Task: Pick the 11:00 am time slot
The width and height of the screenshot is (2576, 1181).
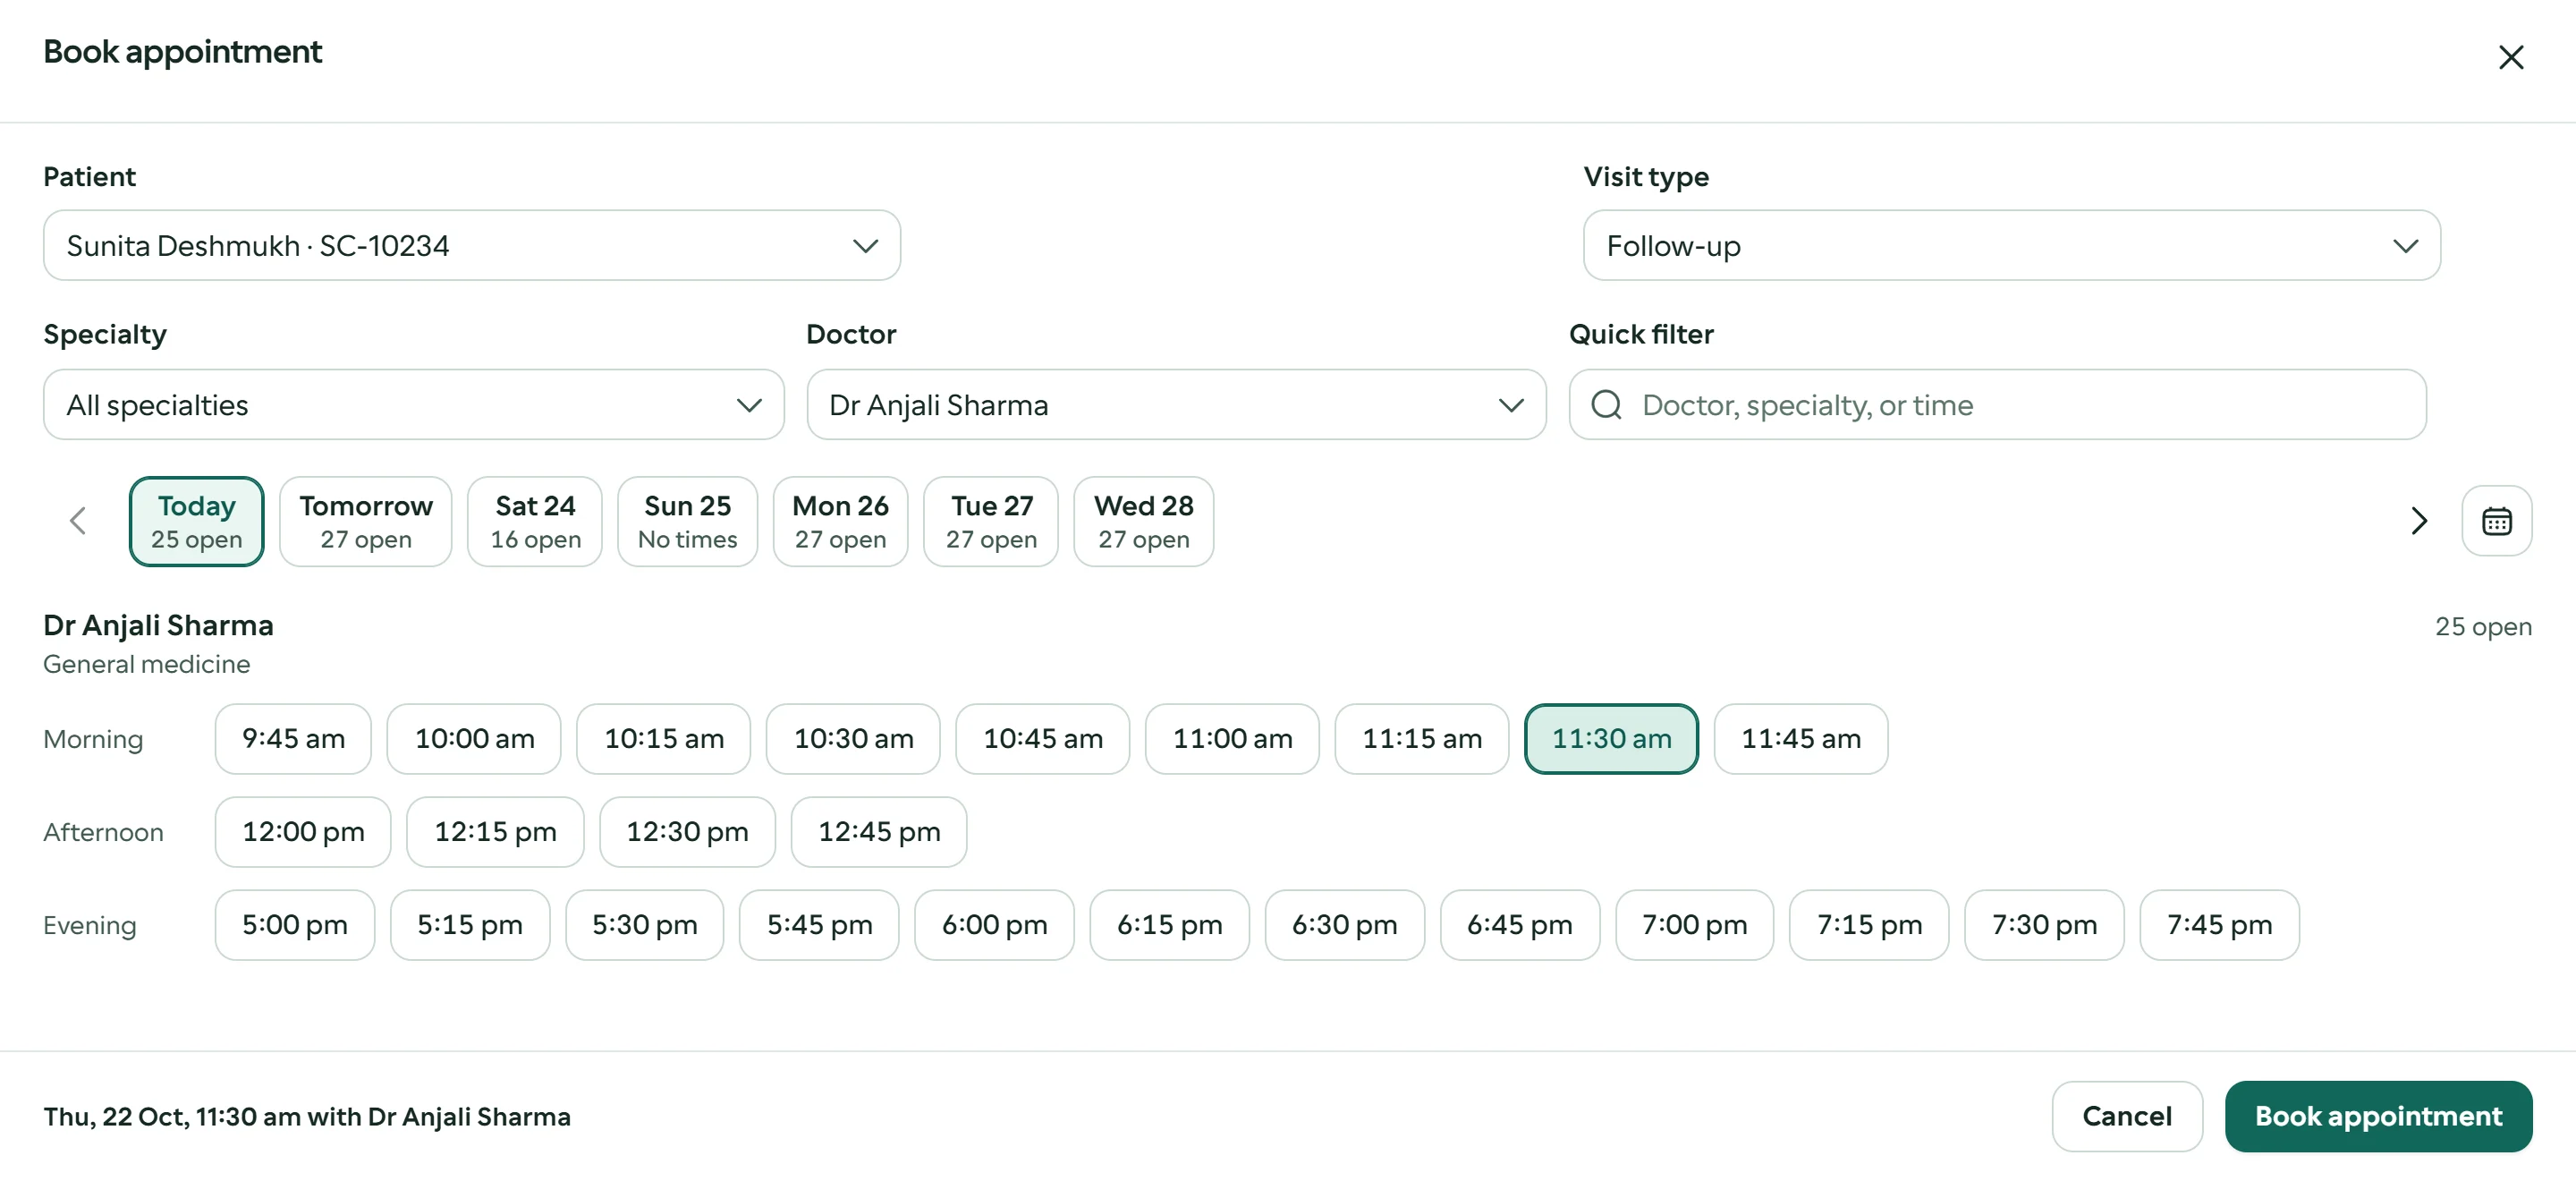Action: [x=1232, y=739]
